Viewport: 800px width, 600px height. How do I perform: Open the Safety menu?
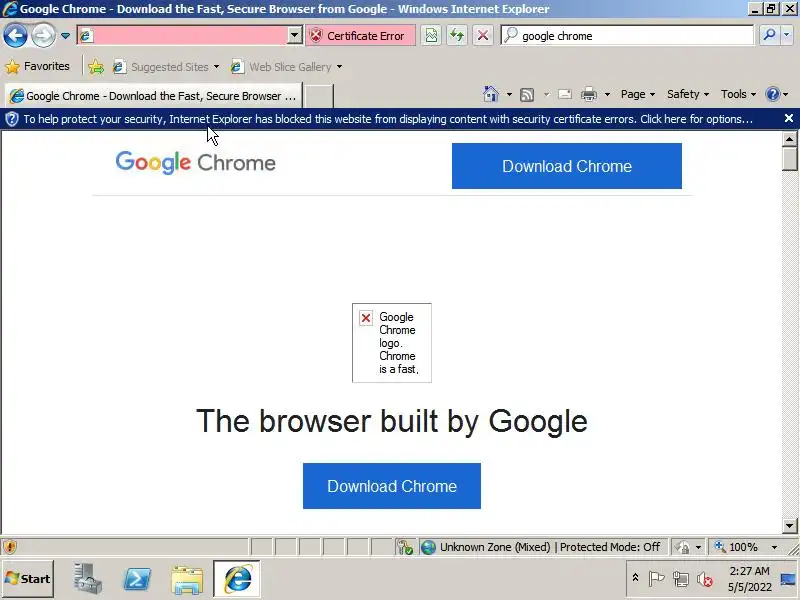(688, 94)
